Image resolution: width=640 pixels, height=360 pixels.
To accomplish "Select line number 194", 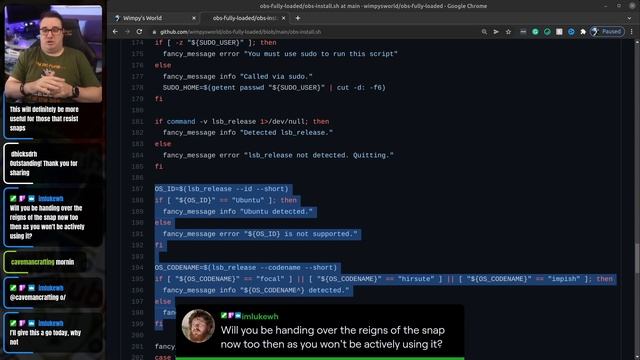I will 138,267.
